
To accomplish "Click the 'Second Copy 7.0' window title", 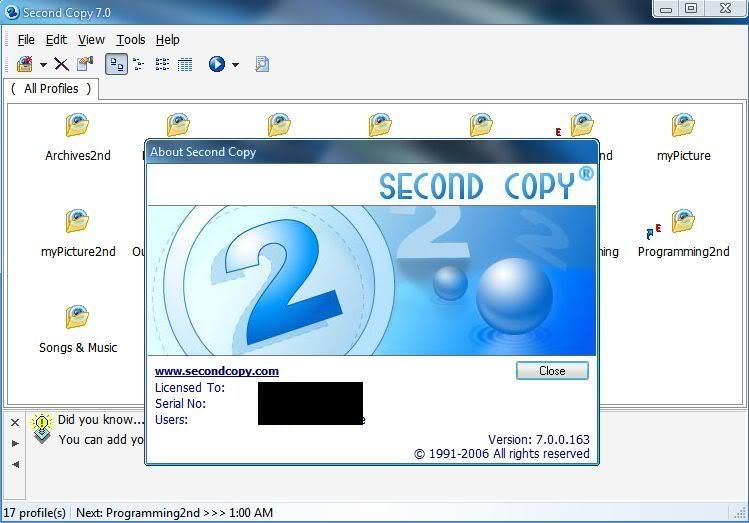I will pos(67,12).
